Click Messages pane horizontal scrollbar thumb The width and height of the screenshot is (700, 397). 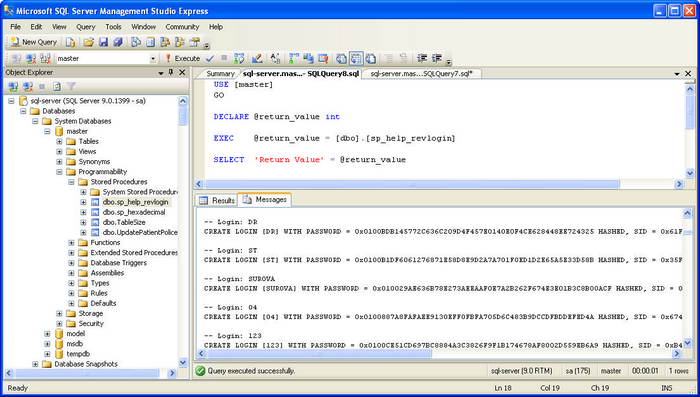(x=320, y=354)
